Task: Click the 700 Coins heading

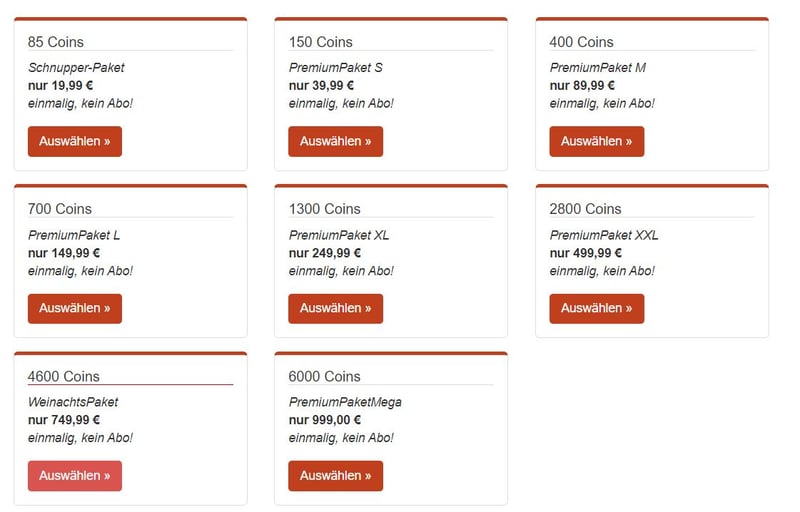Action: tap(60, 209)
